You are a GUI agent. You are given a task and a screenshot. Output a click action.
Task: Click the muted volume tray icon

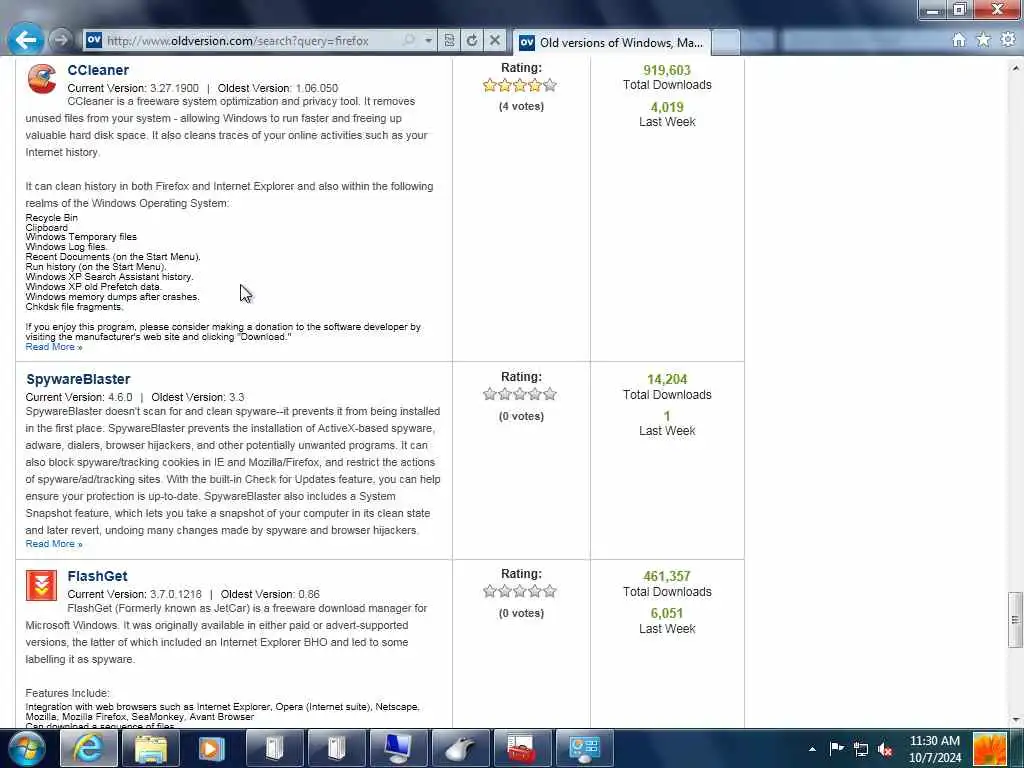(x=886, y=749)
